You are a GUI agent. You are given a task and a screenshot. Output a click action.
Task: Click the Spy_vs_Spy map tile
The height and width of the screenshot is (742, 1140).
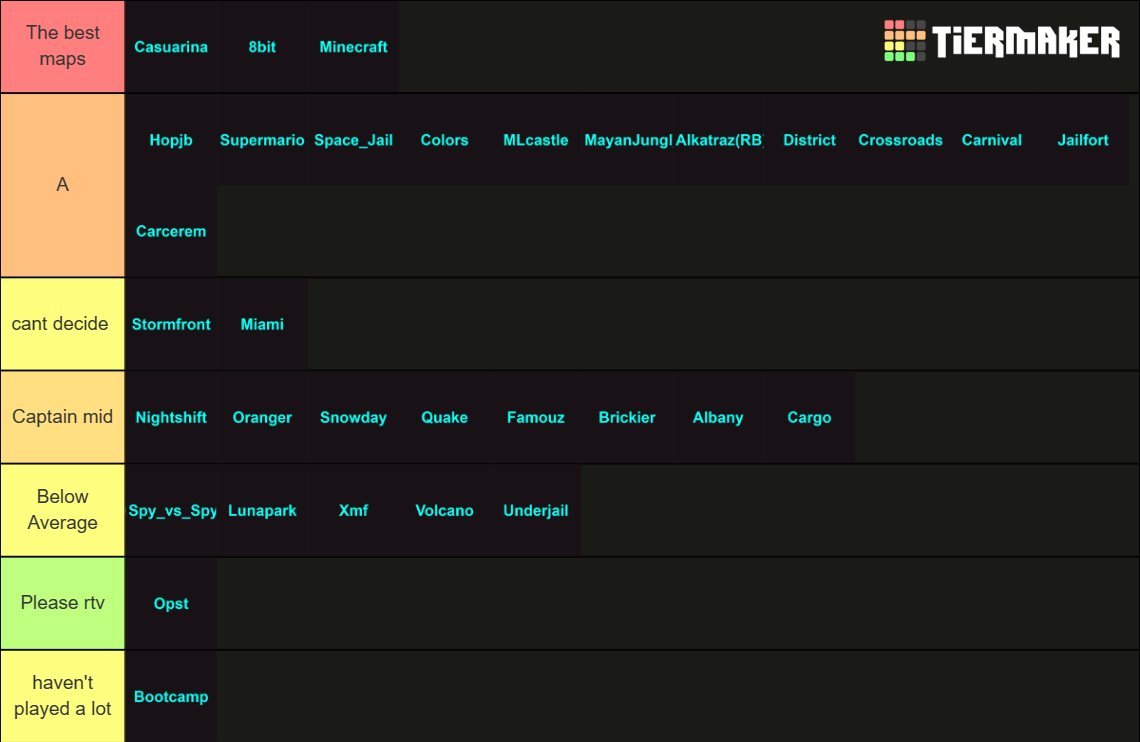(171, 510)
